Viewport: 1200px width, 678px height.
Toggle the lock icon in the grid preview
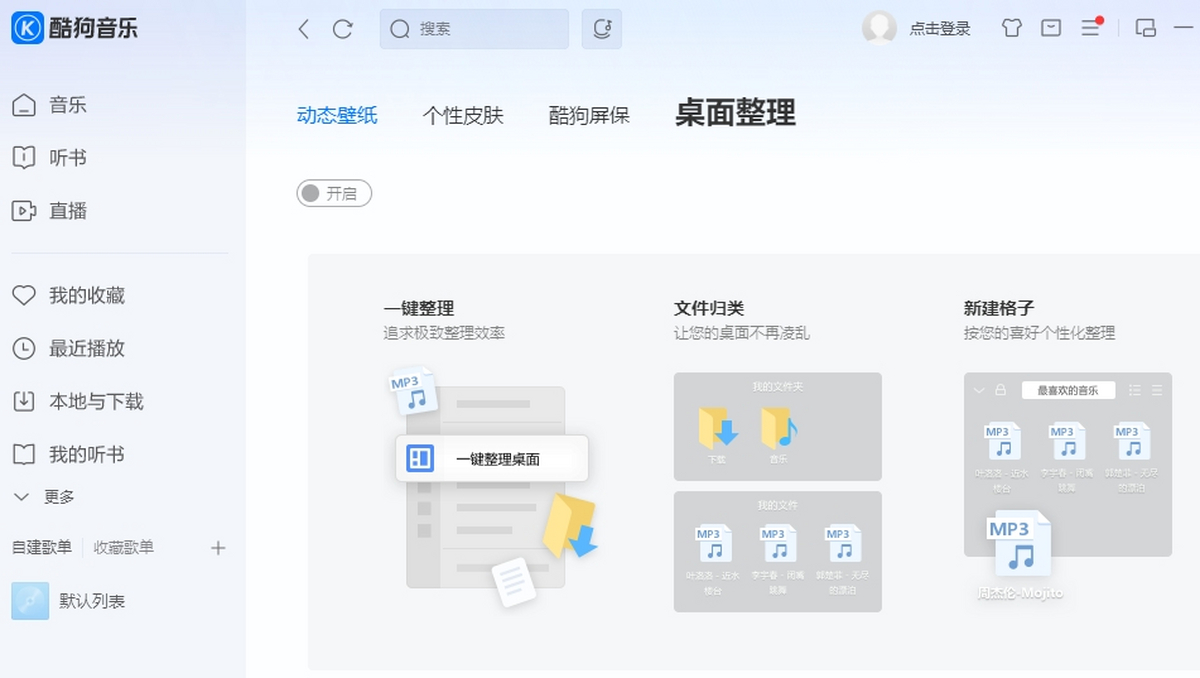[1001, 390]
